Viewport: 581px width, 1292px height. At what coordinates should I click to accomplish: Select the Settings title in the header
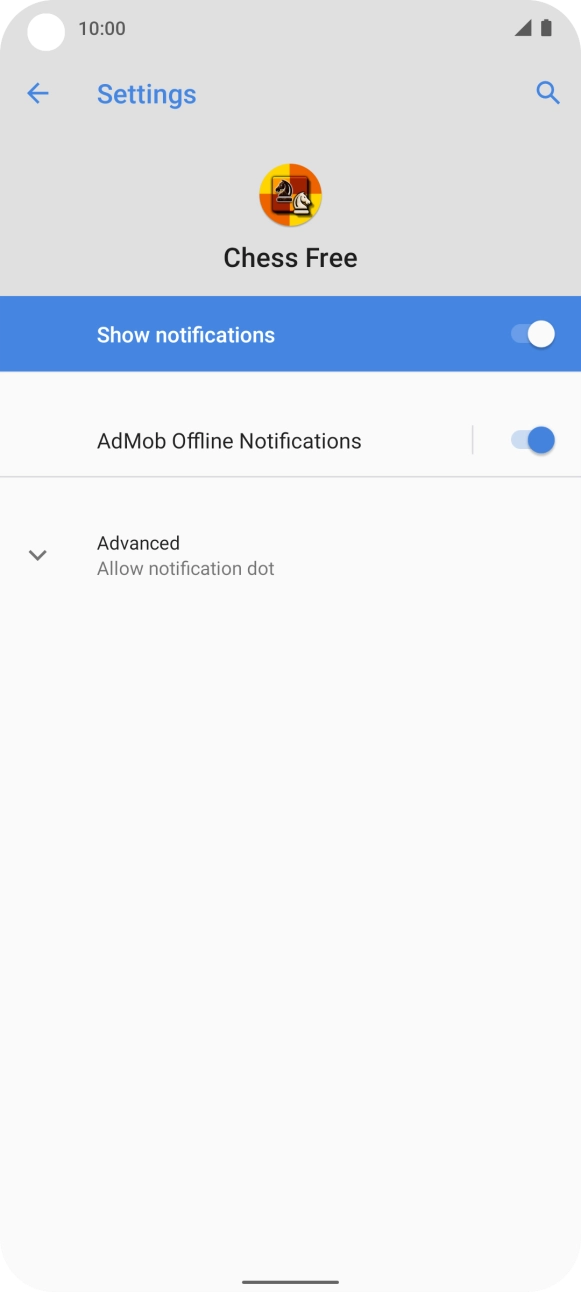(146, 94)
